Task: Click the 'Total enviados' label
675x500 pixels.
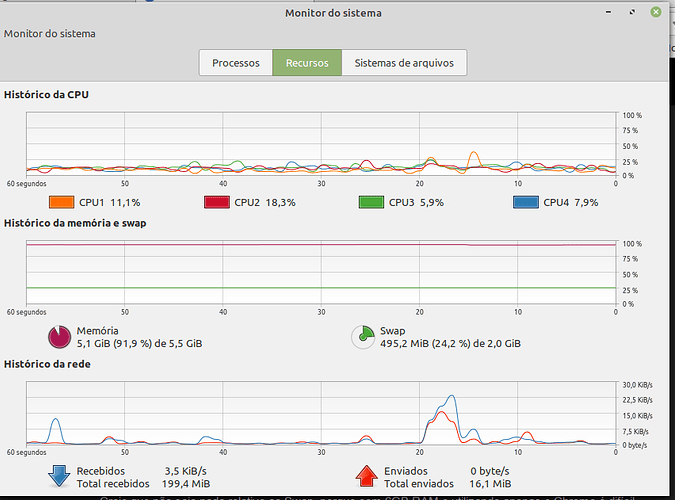Action: pyautogui.click(x=419, y=484)
